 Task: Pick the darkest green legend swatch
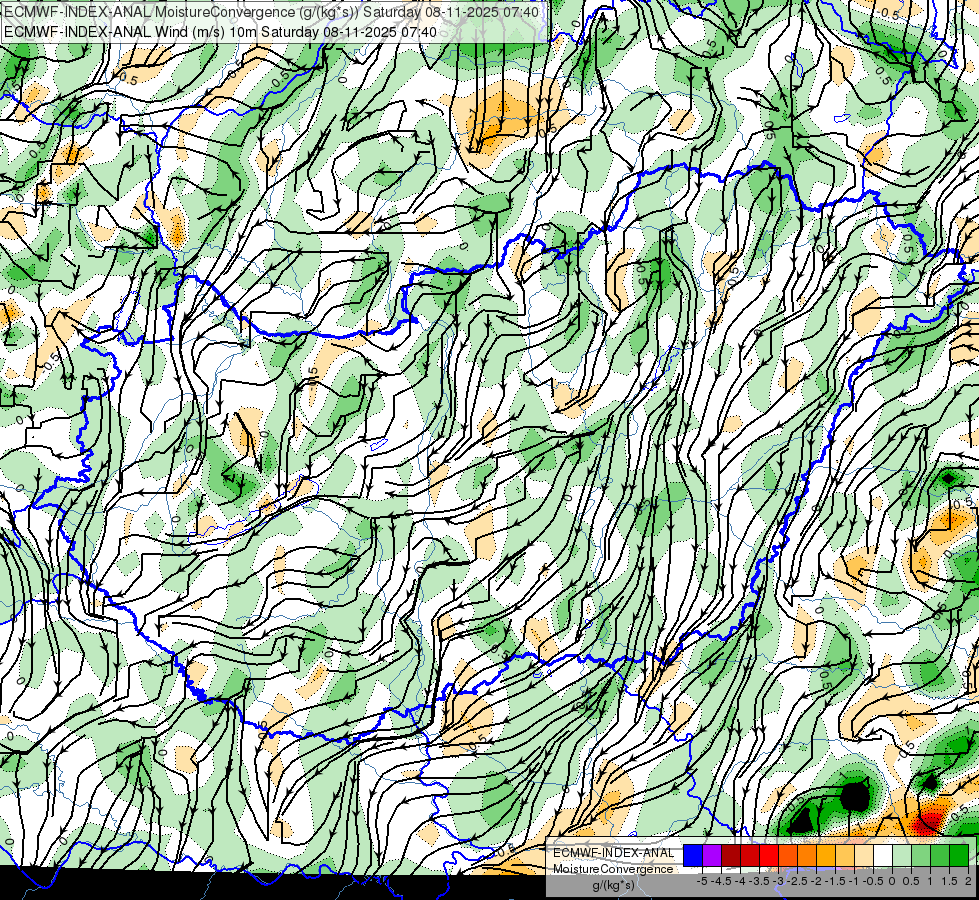click(959, 856)
